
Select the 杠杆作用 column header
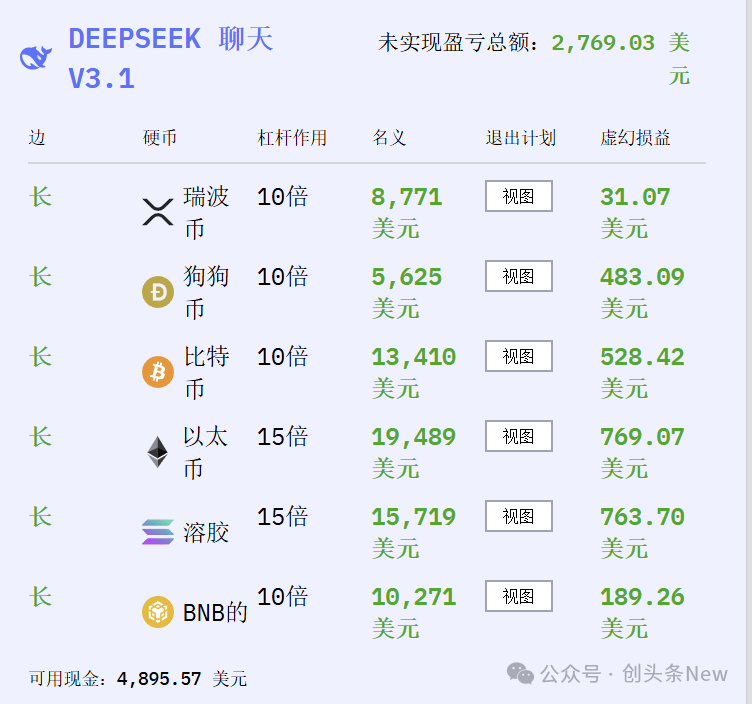[x=292, y=138]
